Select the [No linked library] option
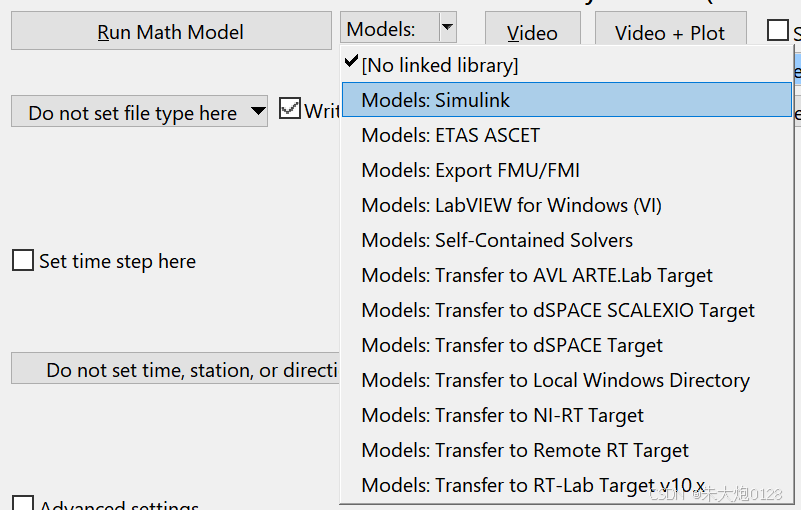 567,65
